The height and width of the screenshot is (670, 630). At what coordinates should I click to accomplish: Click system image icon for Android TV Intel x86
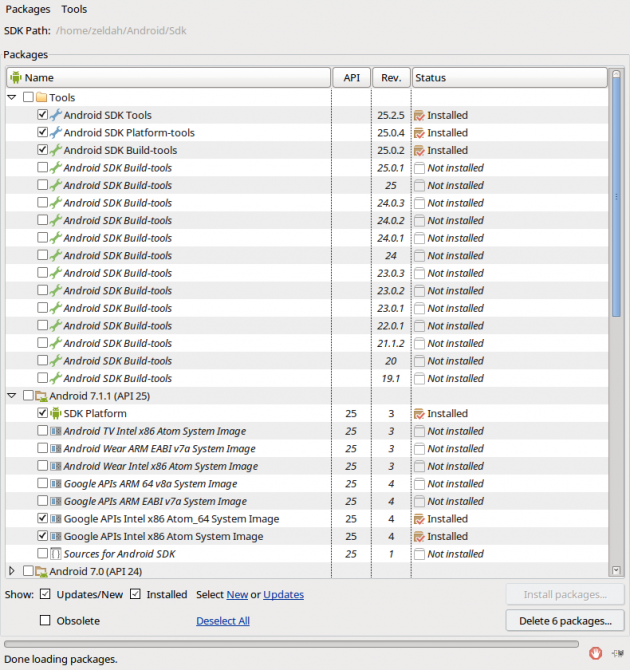pyautogui.click(x=56, y=431)
